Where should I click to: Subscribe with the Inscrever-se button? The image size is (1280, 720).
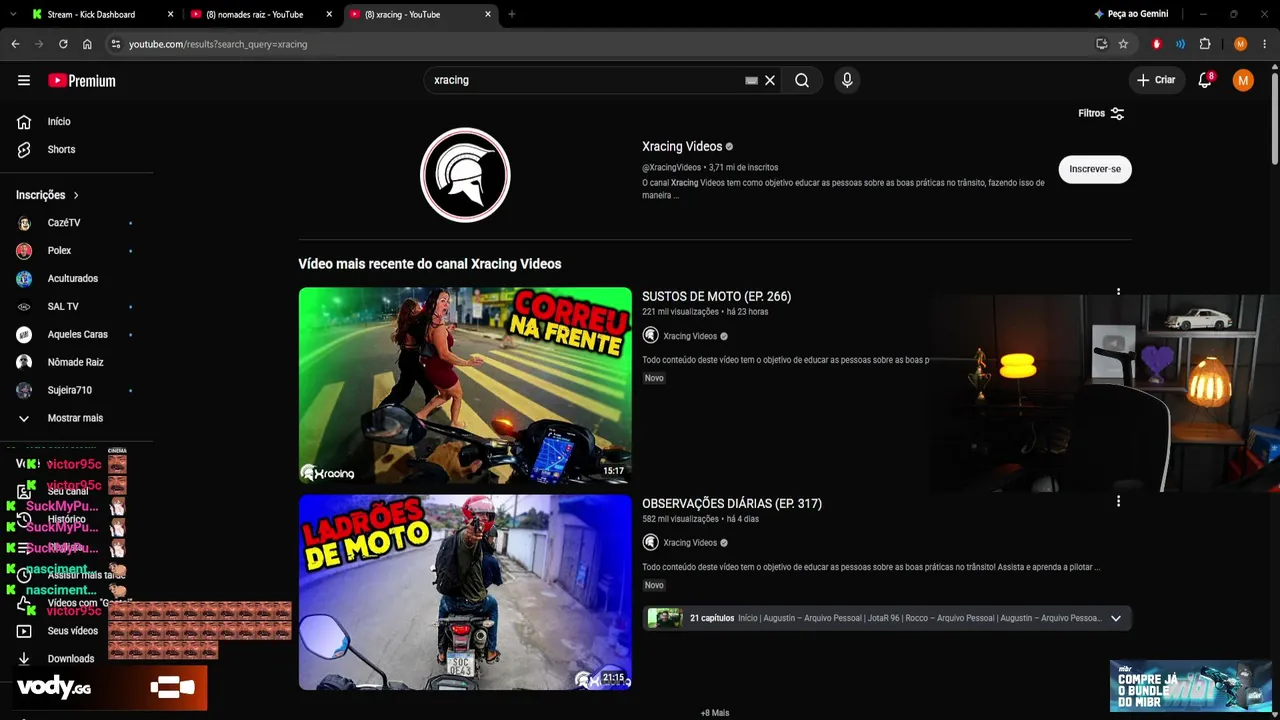click(x=1095, y=169)
